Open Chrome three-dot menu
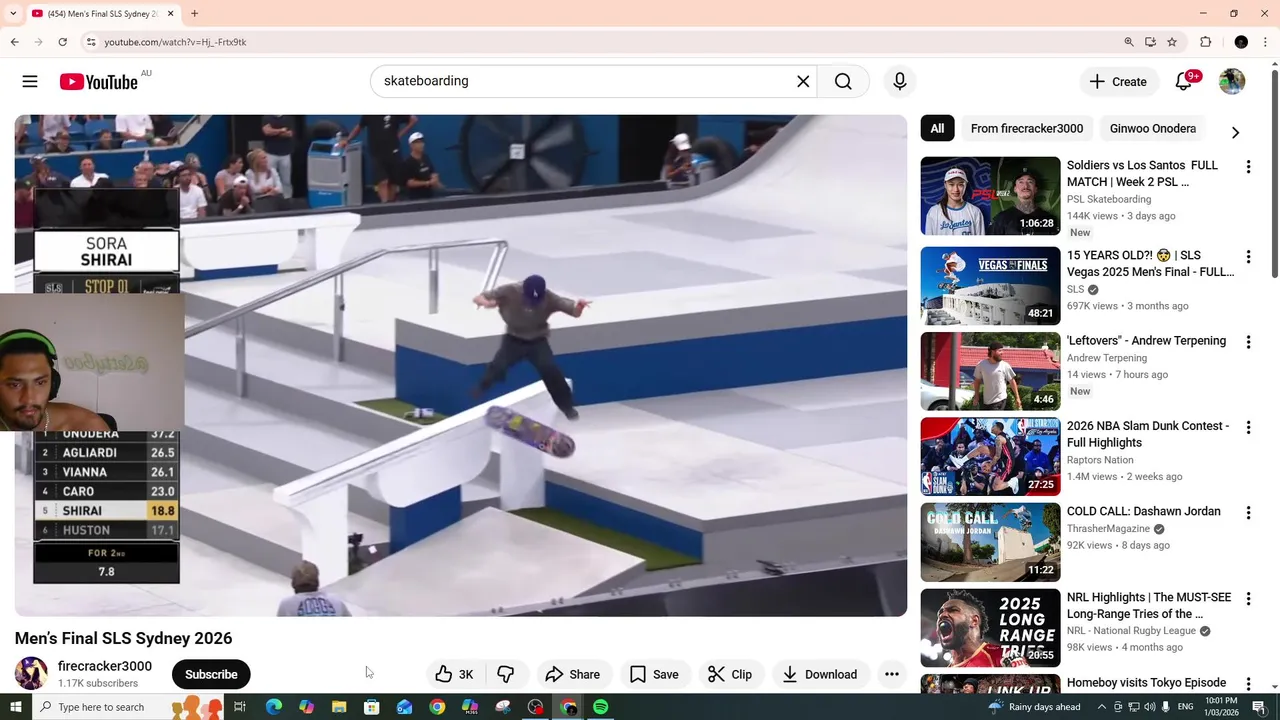The height and width of the screenshot is (720, 1280). pos(1266,42)
